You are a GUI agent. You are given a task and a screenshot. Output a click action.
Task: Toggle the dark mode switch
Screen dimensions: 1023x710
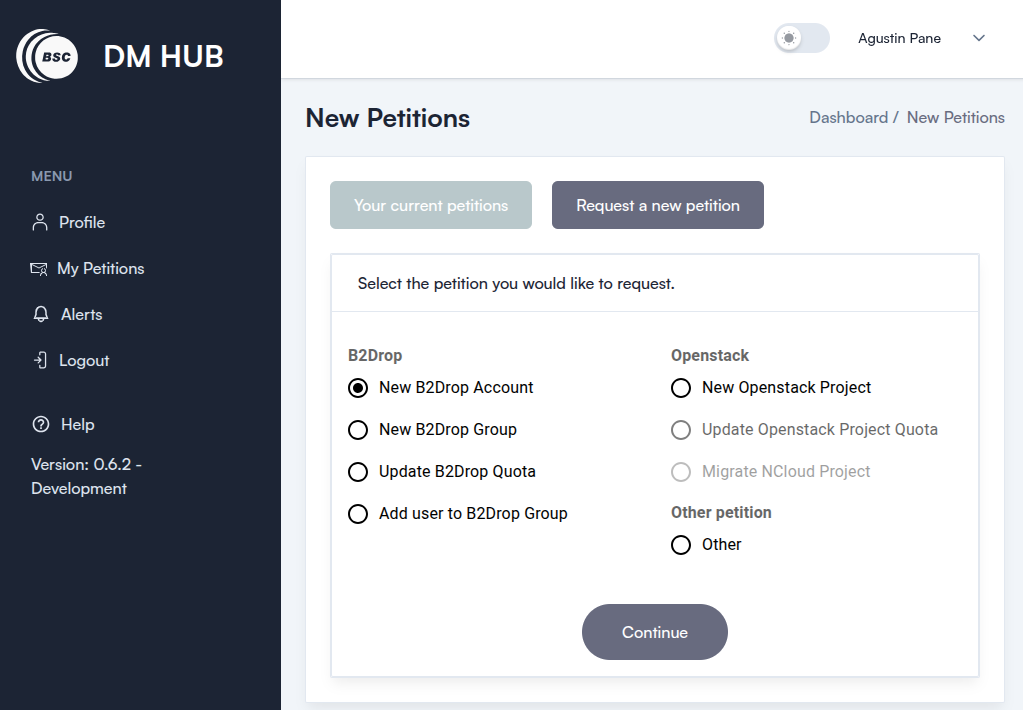pos(801,38)
